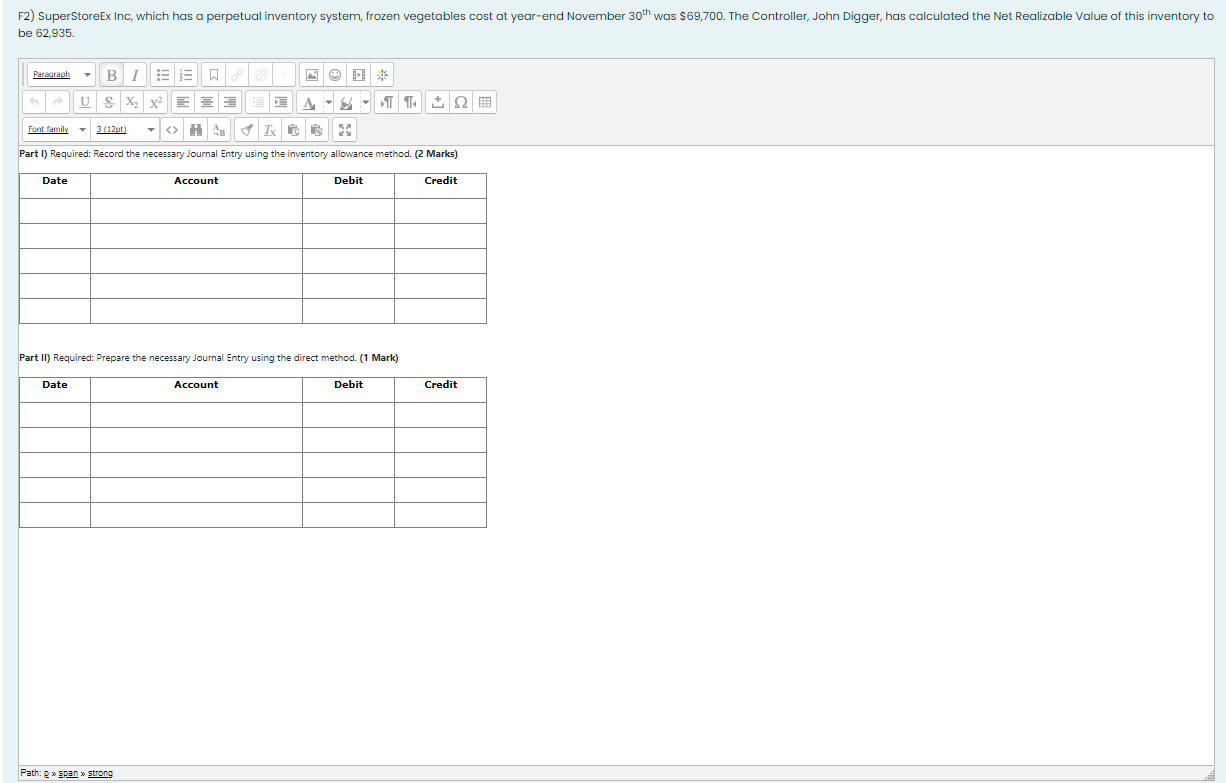Click the redo arrow
Image resolution: width=1226 pixels, height=783 pixels.
tap(58, 102)
